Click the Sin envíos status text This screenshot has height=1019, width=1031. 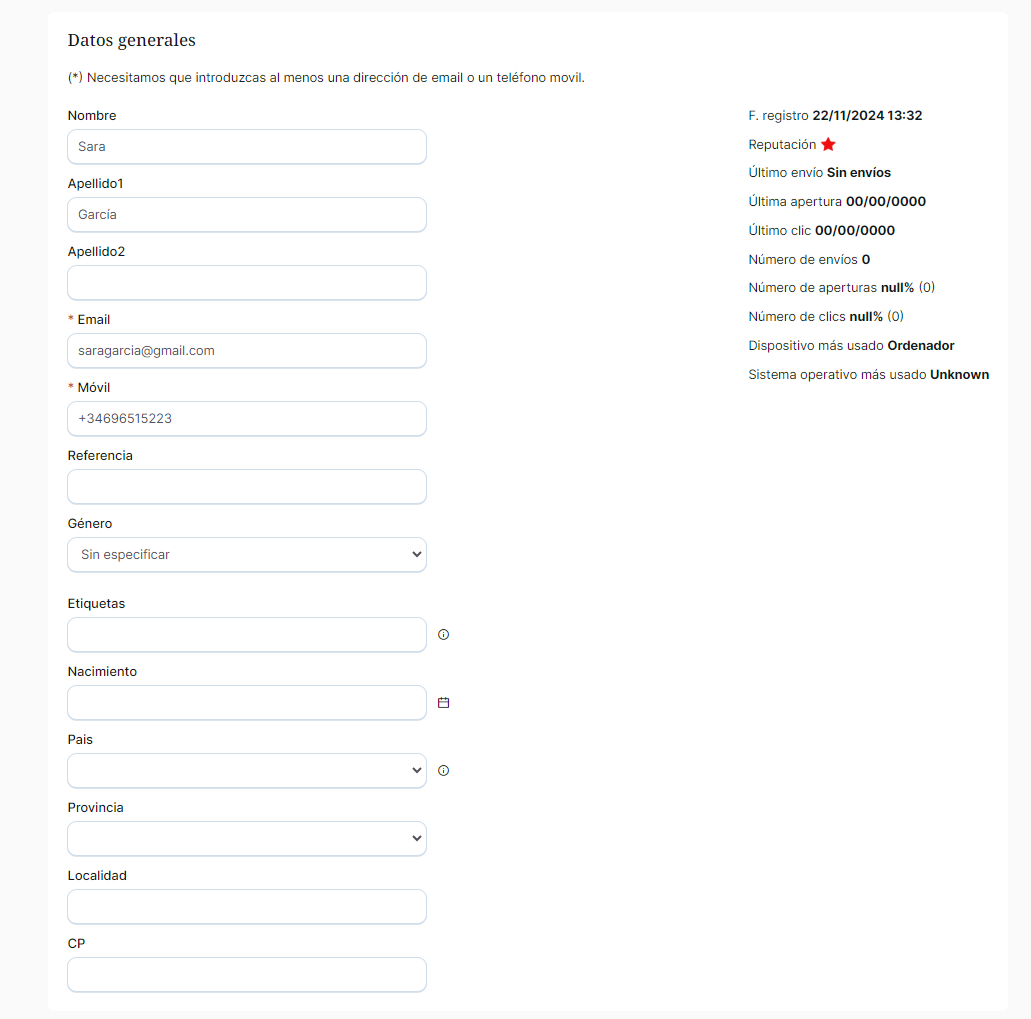click(x=858, y=173)
